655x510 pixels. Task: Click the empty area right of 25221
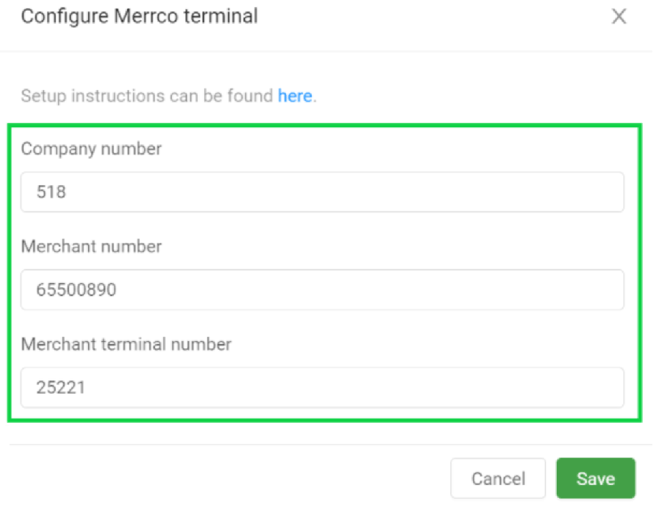(400, 387)
